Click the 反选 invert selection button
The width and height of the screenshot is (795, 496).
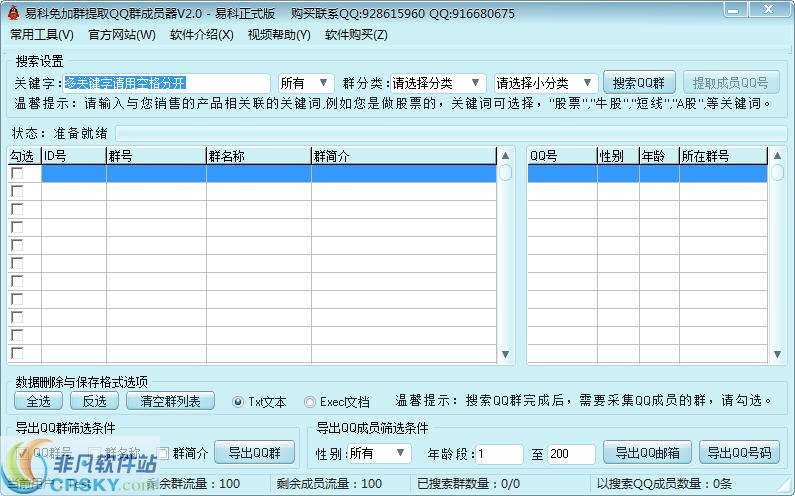94,401
